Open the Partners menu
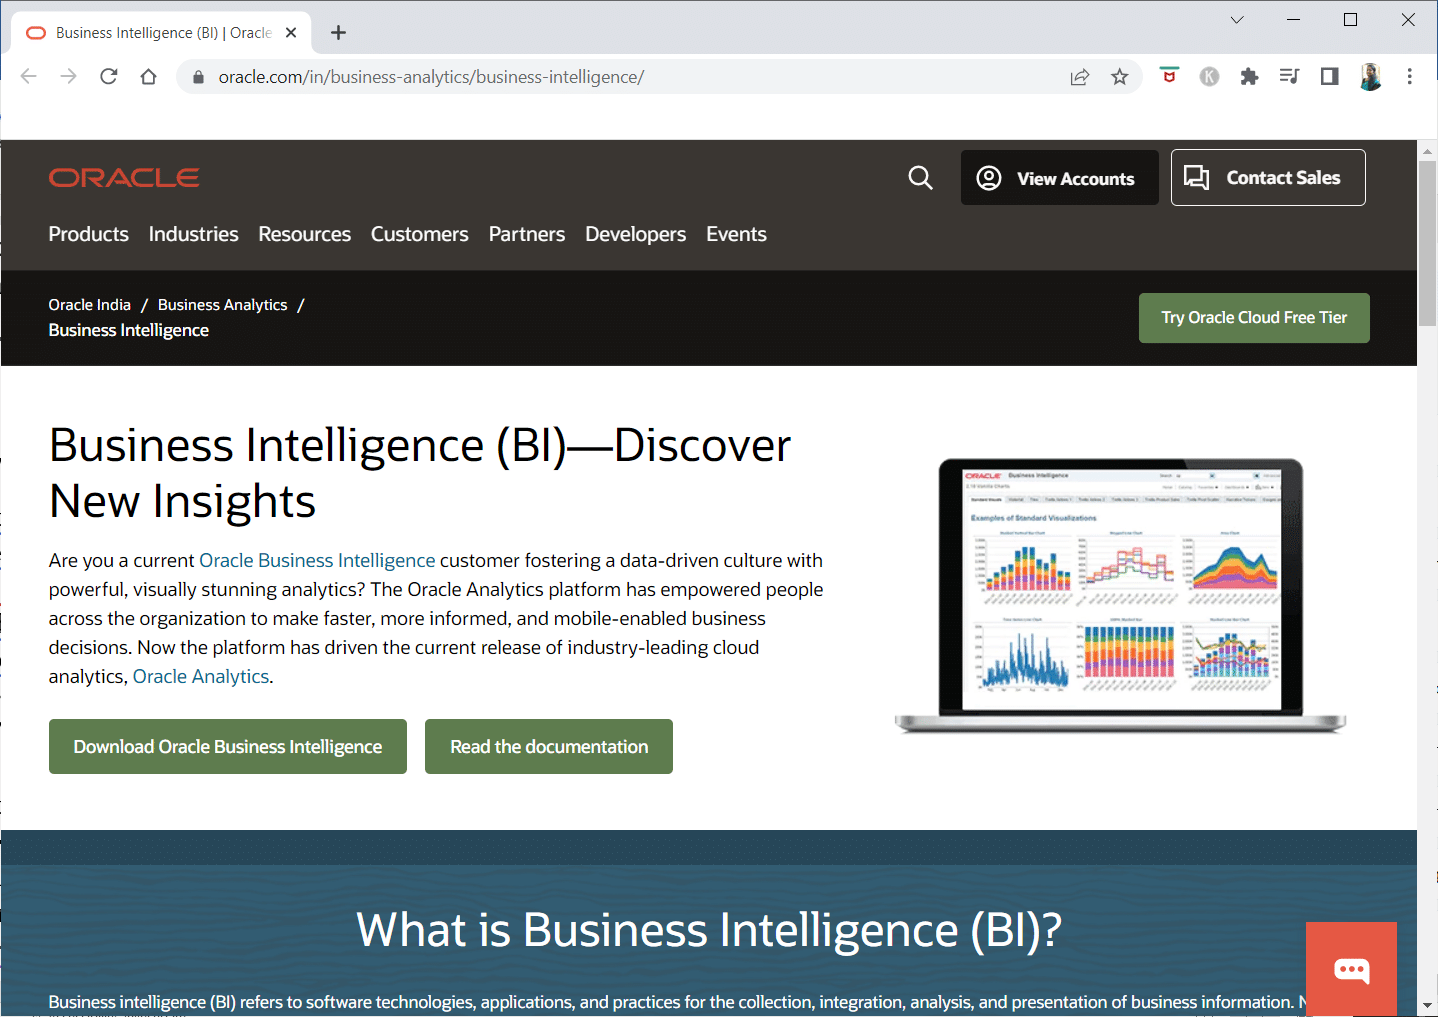 tap(527, 234)
